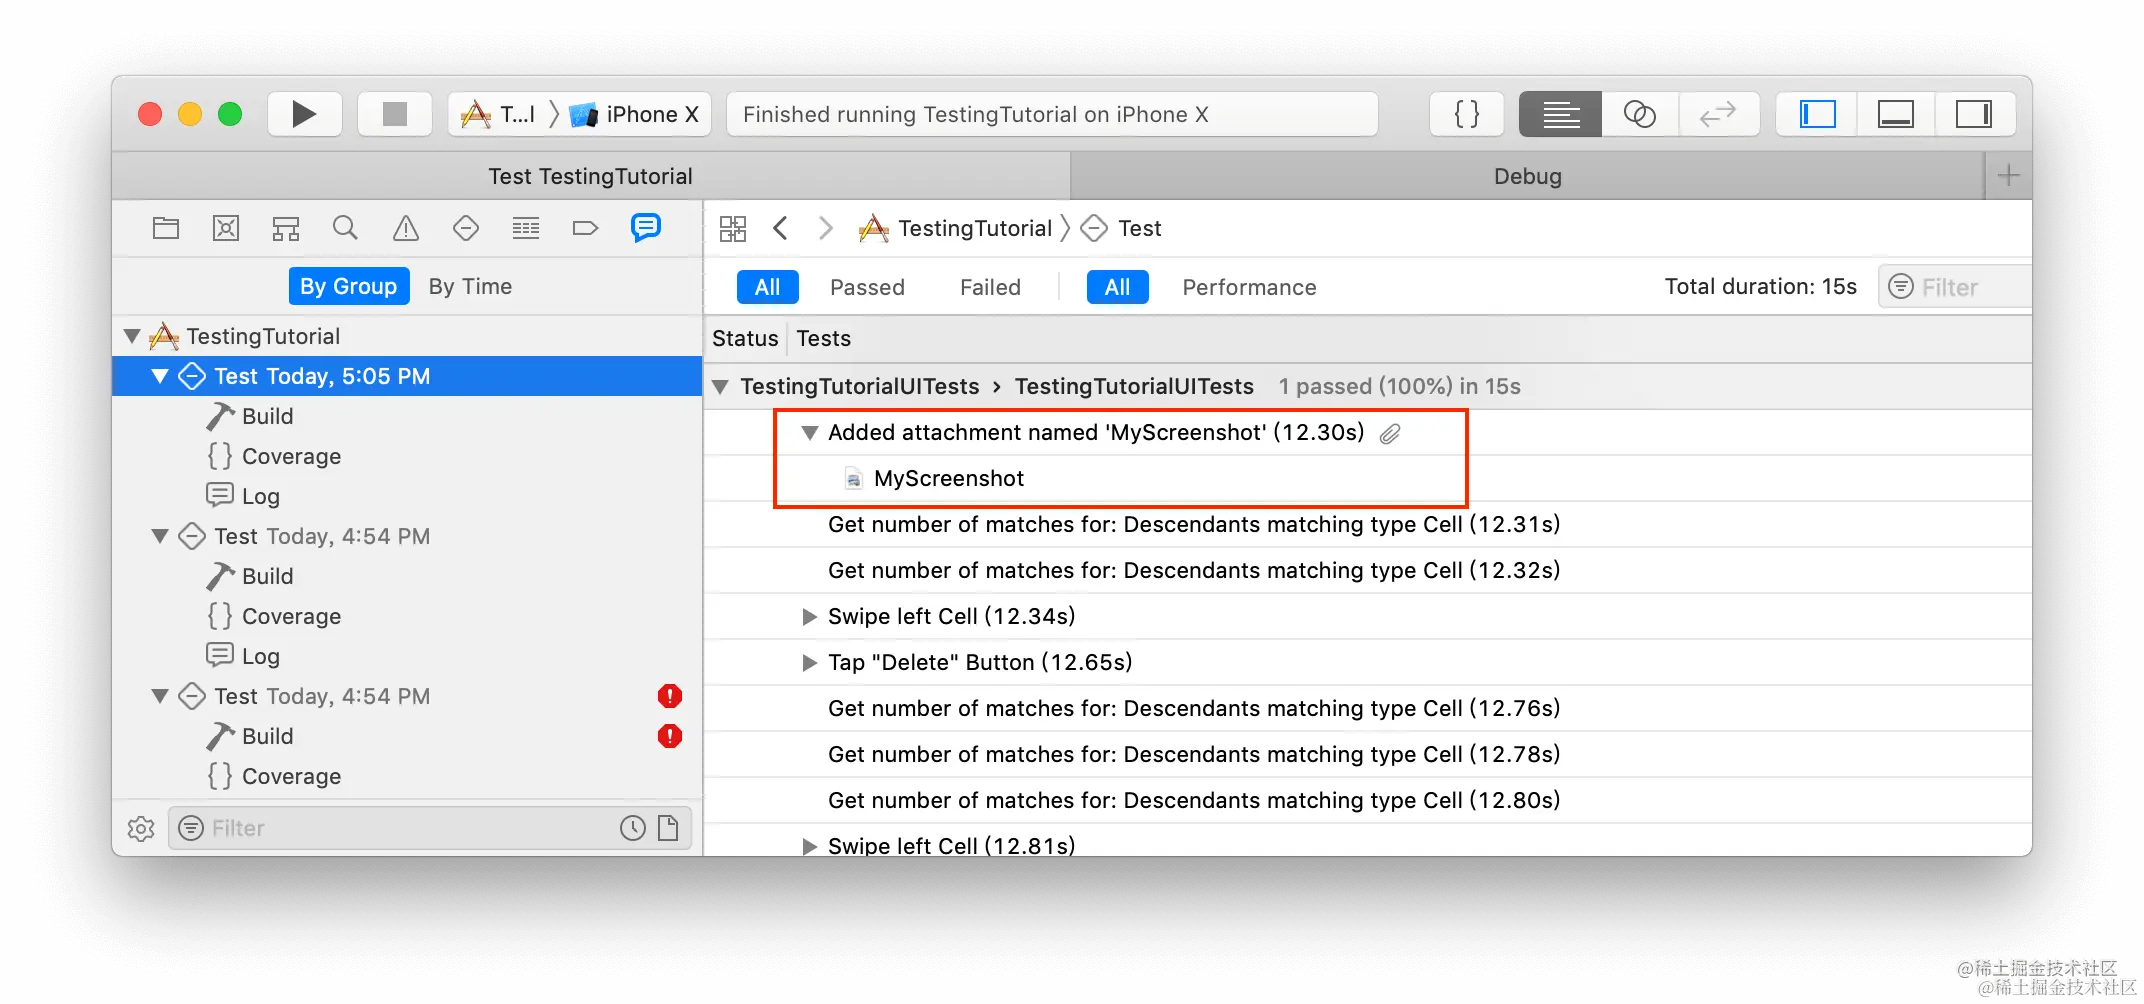The height and width of the screenshot is (1004, 2144).
Task: Open the Test navigator diamond icon
Action: pyautogui.click(x=466, y=228)
